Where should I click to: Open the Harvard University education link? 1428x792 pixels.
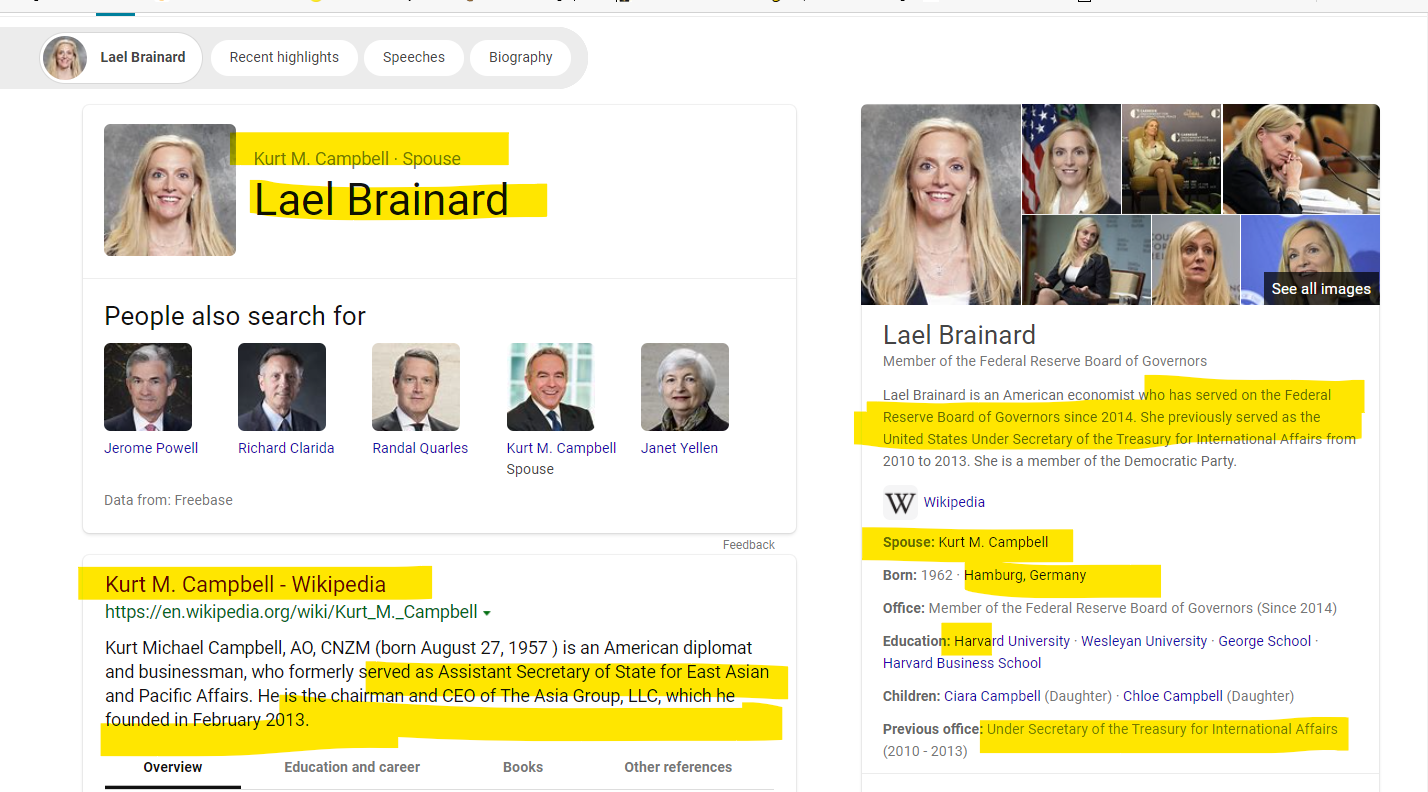tap(1012, 641)
